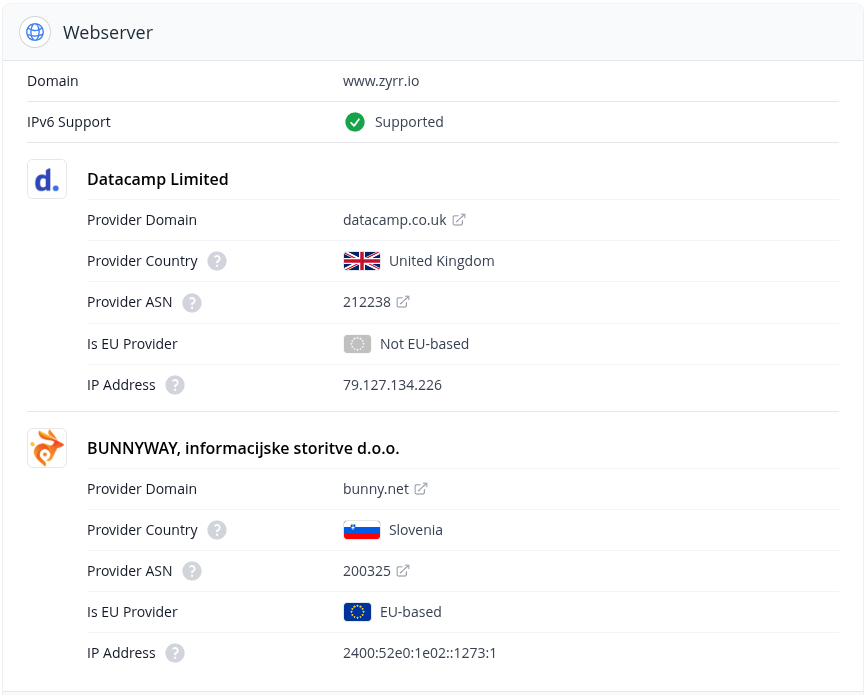
Task: Open the bunny.net provider domain link
Action: [373, 488]
